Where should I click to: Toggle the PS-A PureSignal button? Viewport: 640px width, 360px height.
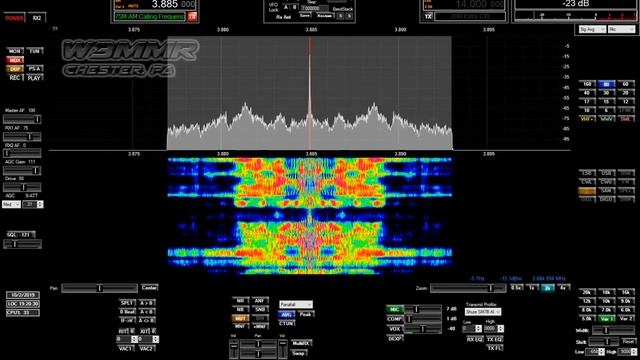35,69
